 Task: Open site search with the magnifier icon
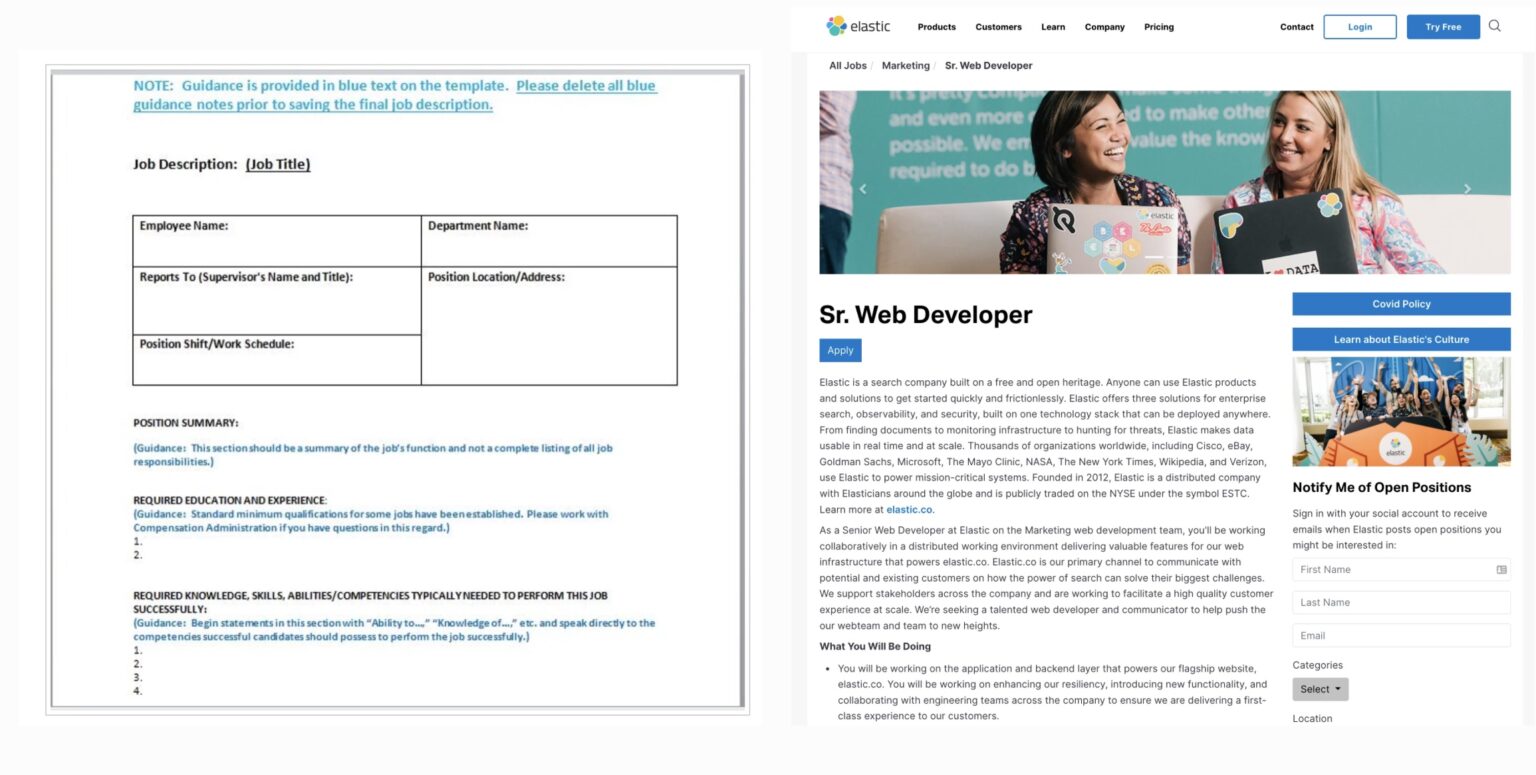[x=1494, y=26]
